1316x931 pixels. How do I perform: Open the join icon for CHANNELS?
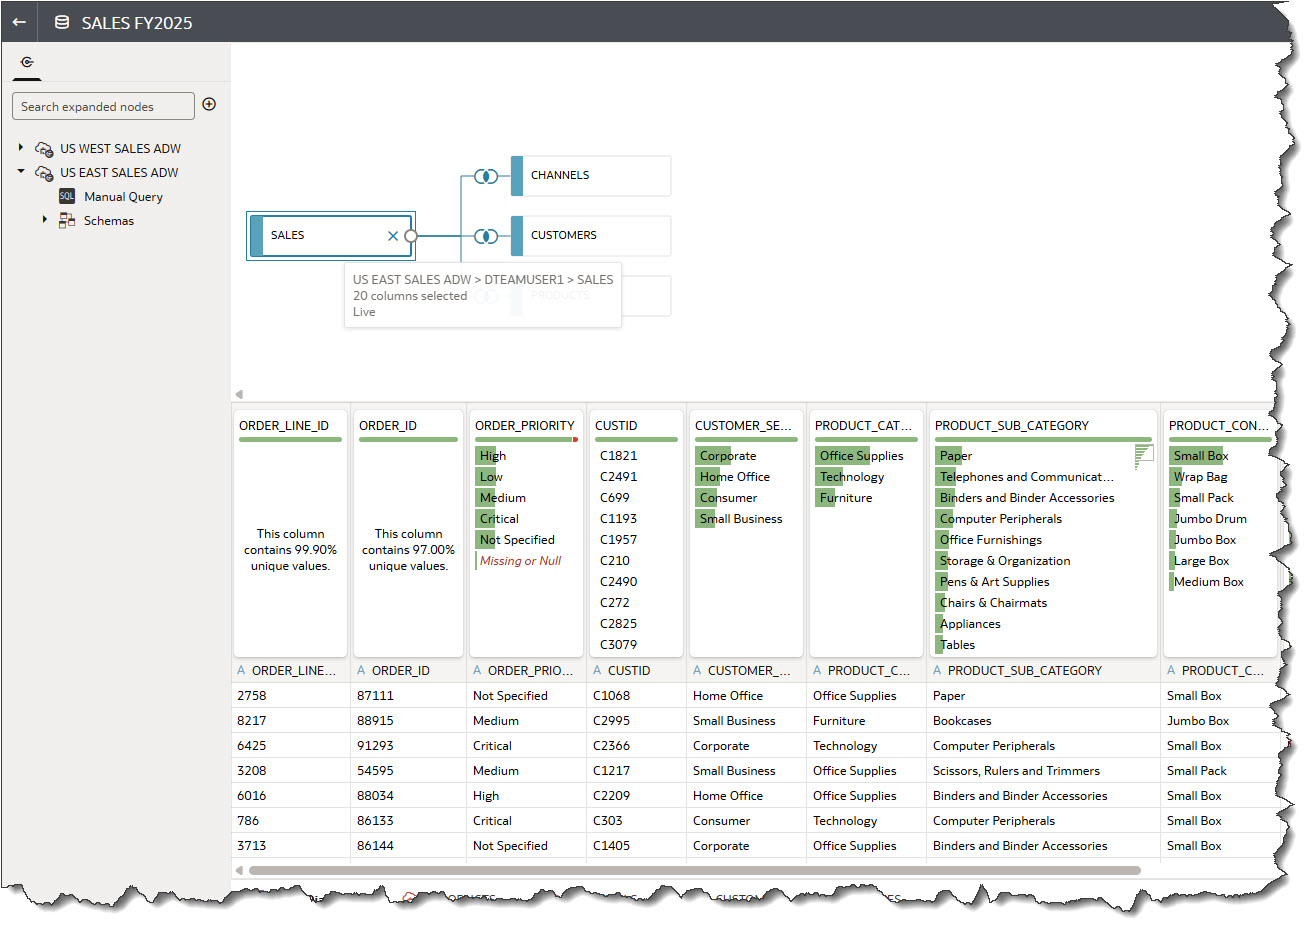click(x=486, y=176)
